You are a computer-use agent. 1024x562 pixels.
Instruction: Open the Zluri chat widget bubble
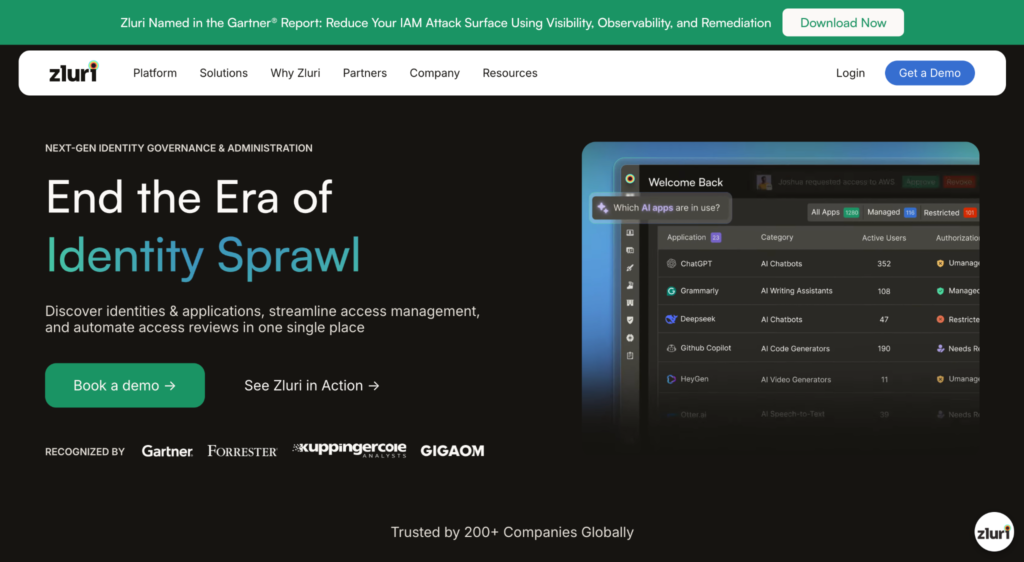click(993, 532)
